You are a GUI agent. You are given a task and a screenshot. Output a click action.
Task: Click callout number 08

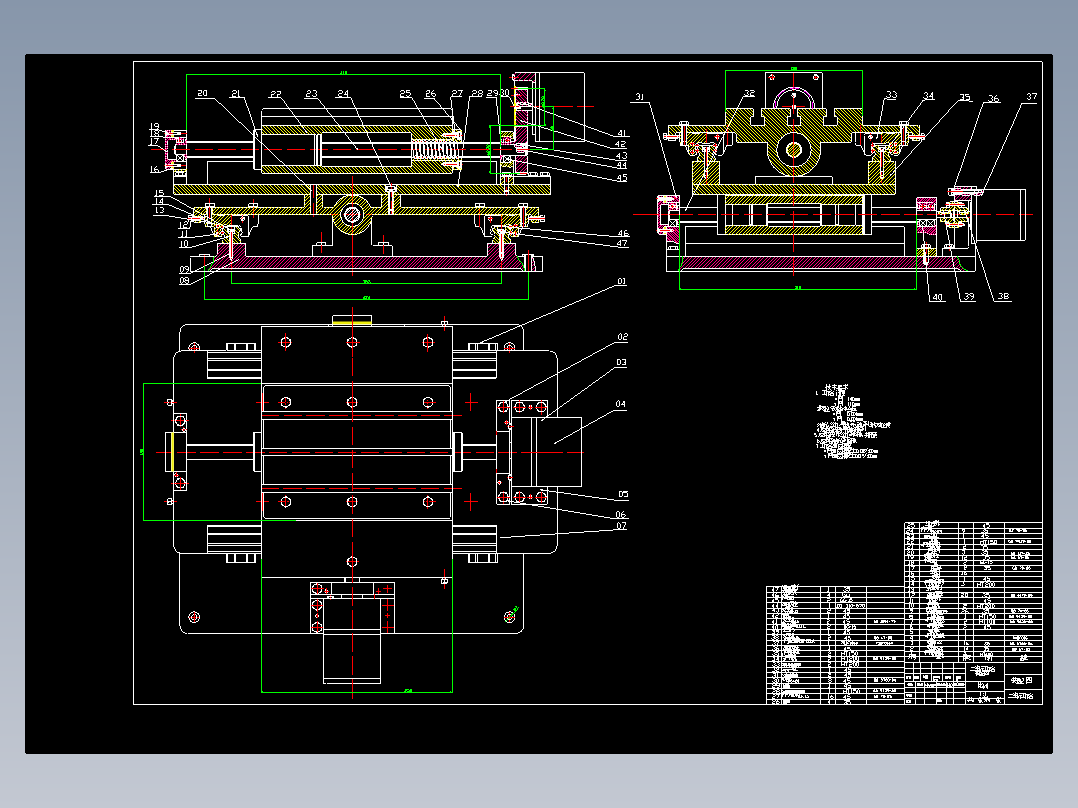click(x=184, y=281)
